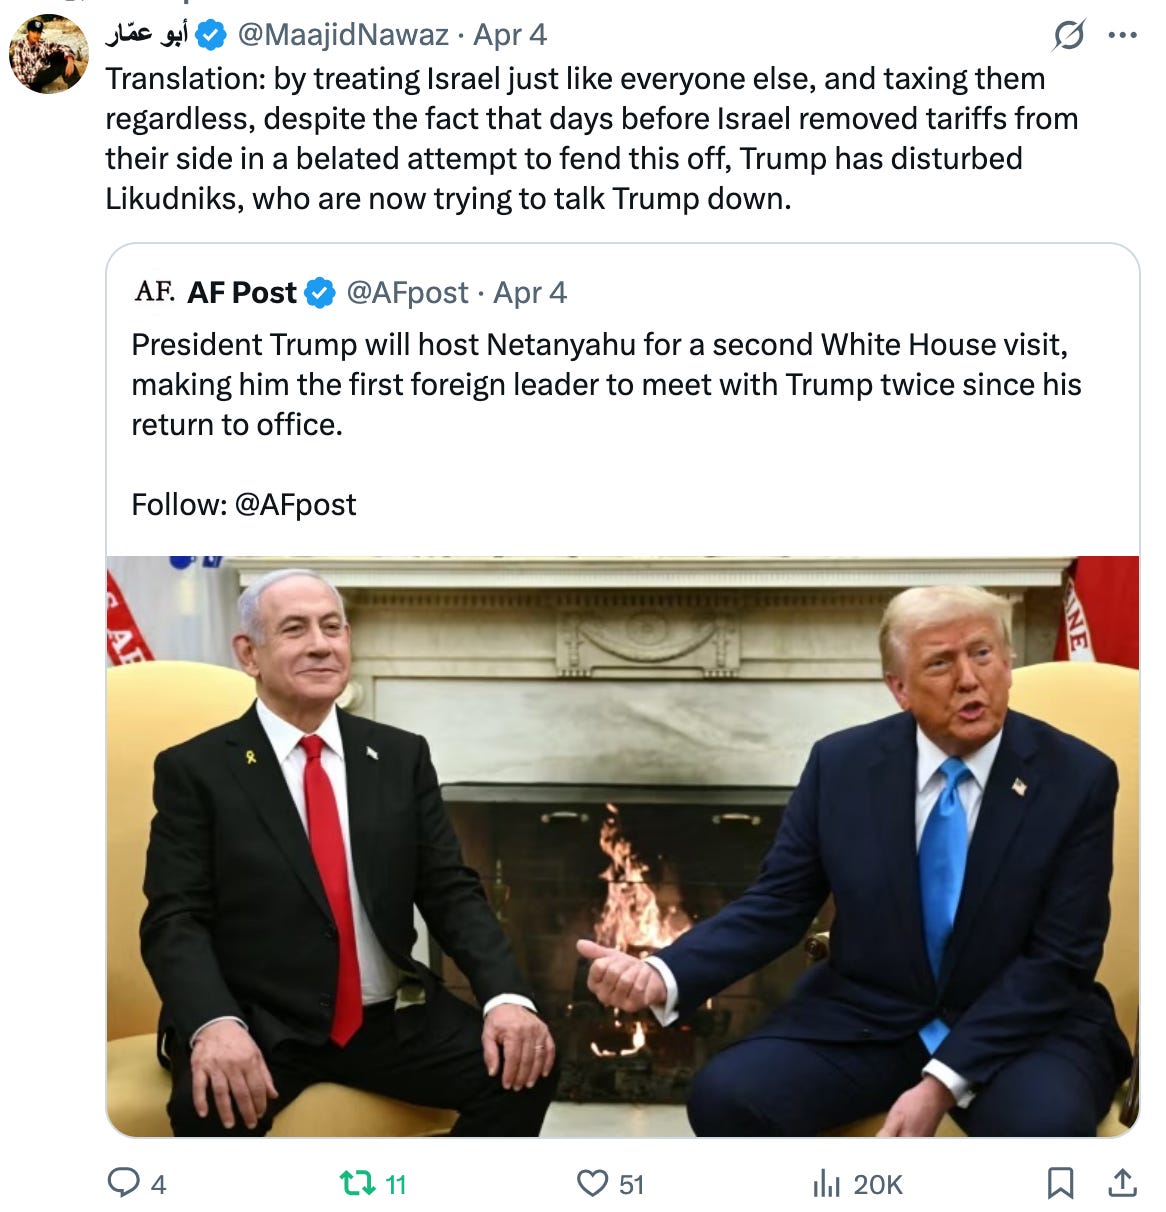Click the @AFpost handle in quoted header
1166x1212 pixels.
pos(407,292)
